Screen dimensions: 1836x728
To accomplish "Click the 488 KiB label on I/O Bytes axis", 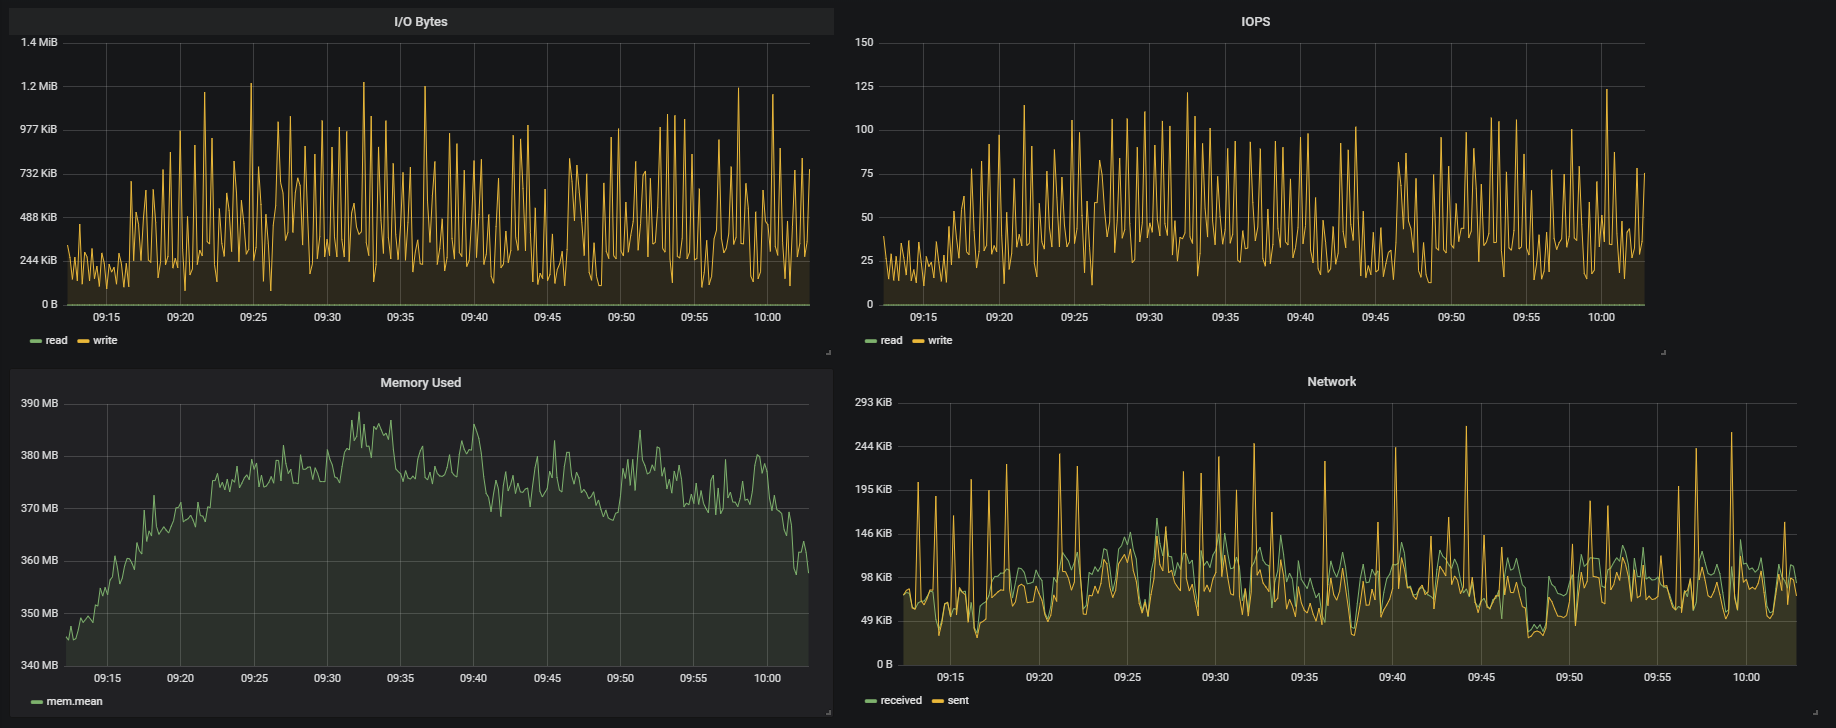I will pyautogui.click(x=39, y=218).
